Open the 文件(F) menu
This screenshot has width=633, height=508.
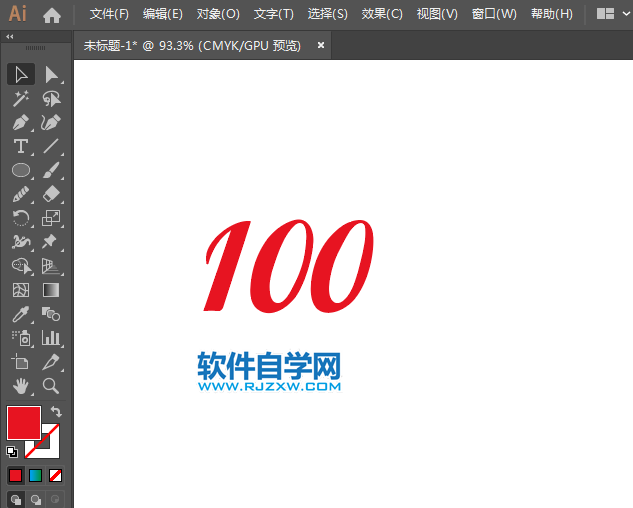tap(109, 14)
